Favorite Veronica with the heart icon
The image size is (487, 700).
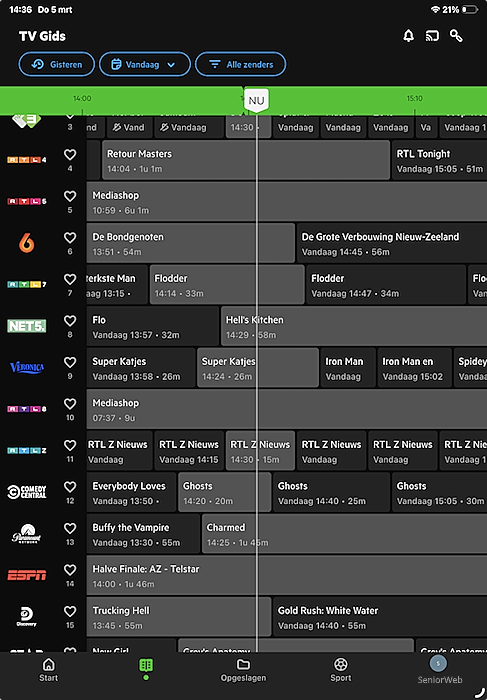click(x=70, y=362)
